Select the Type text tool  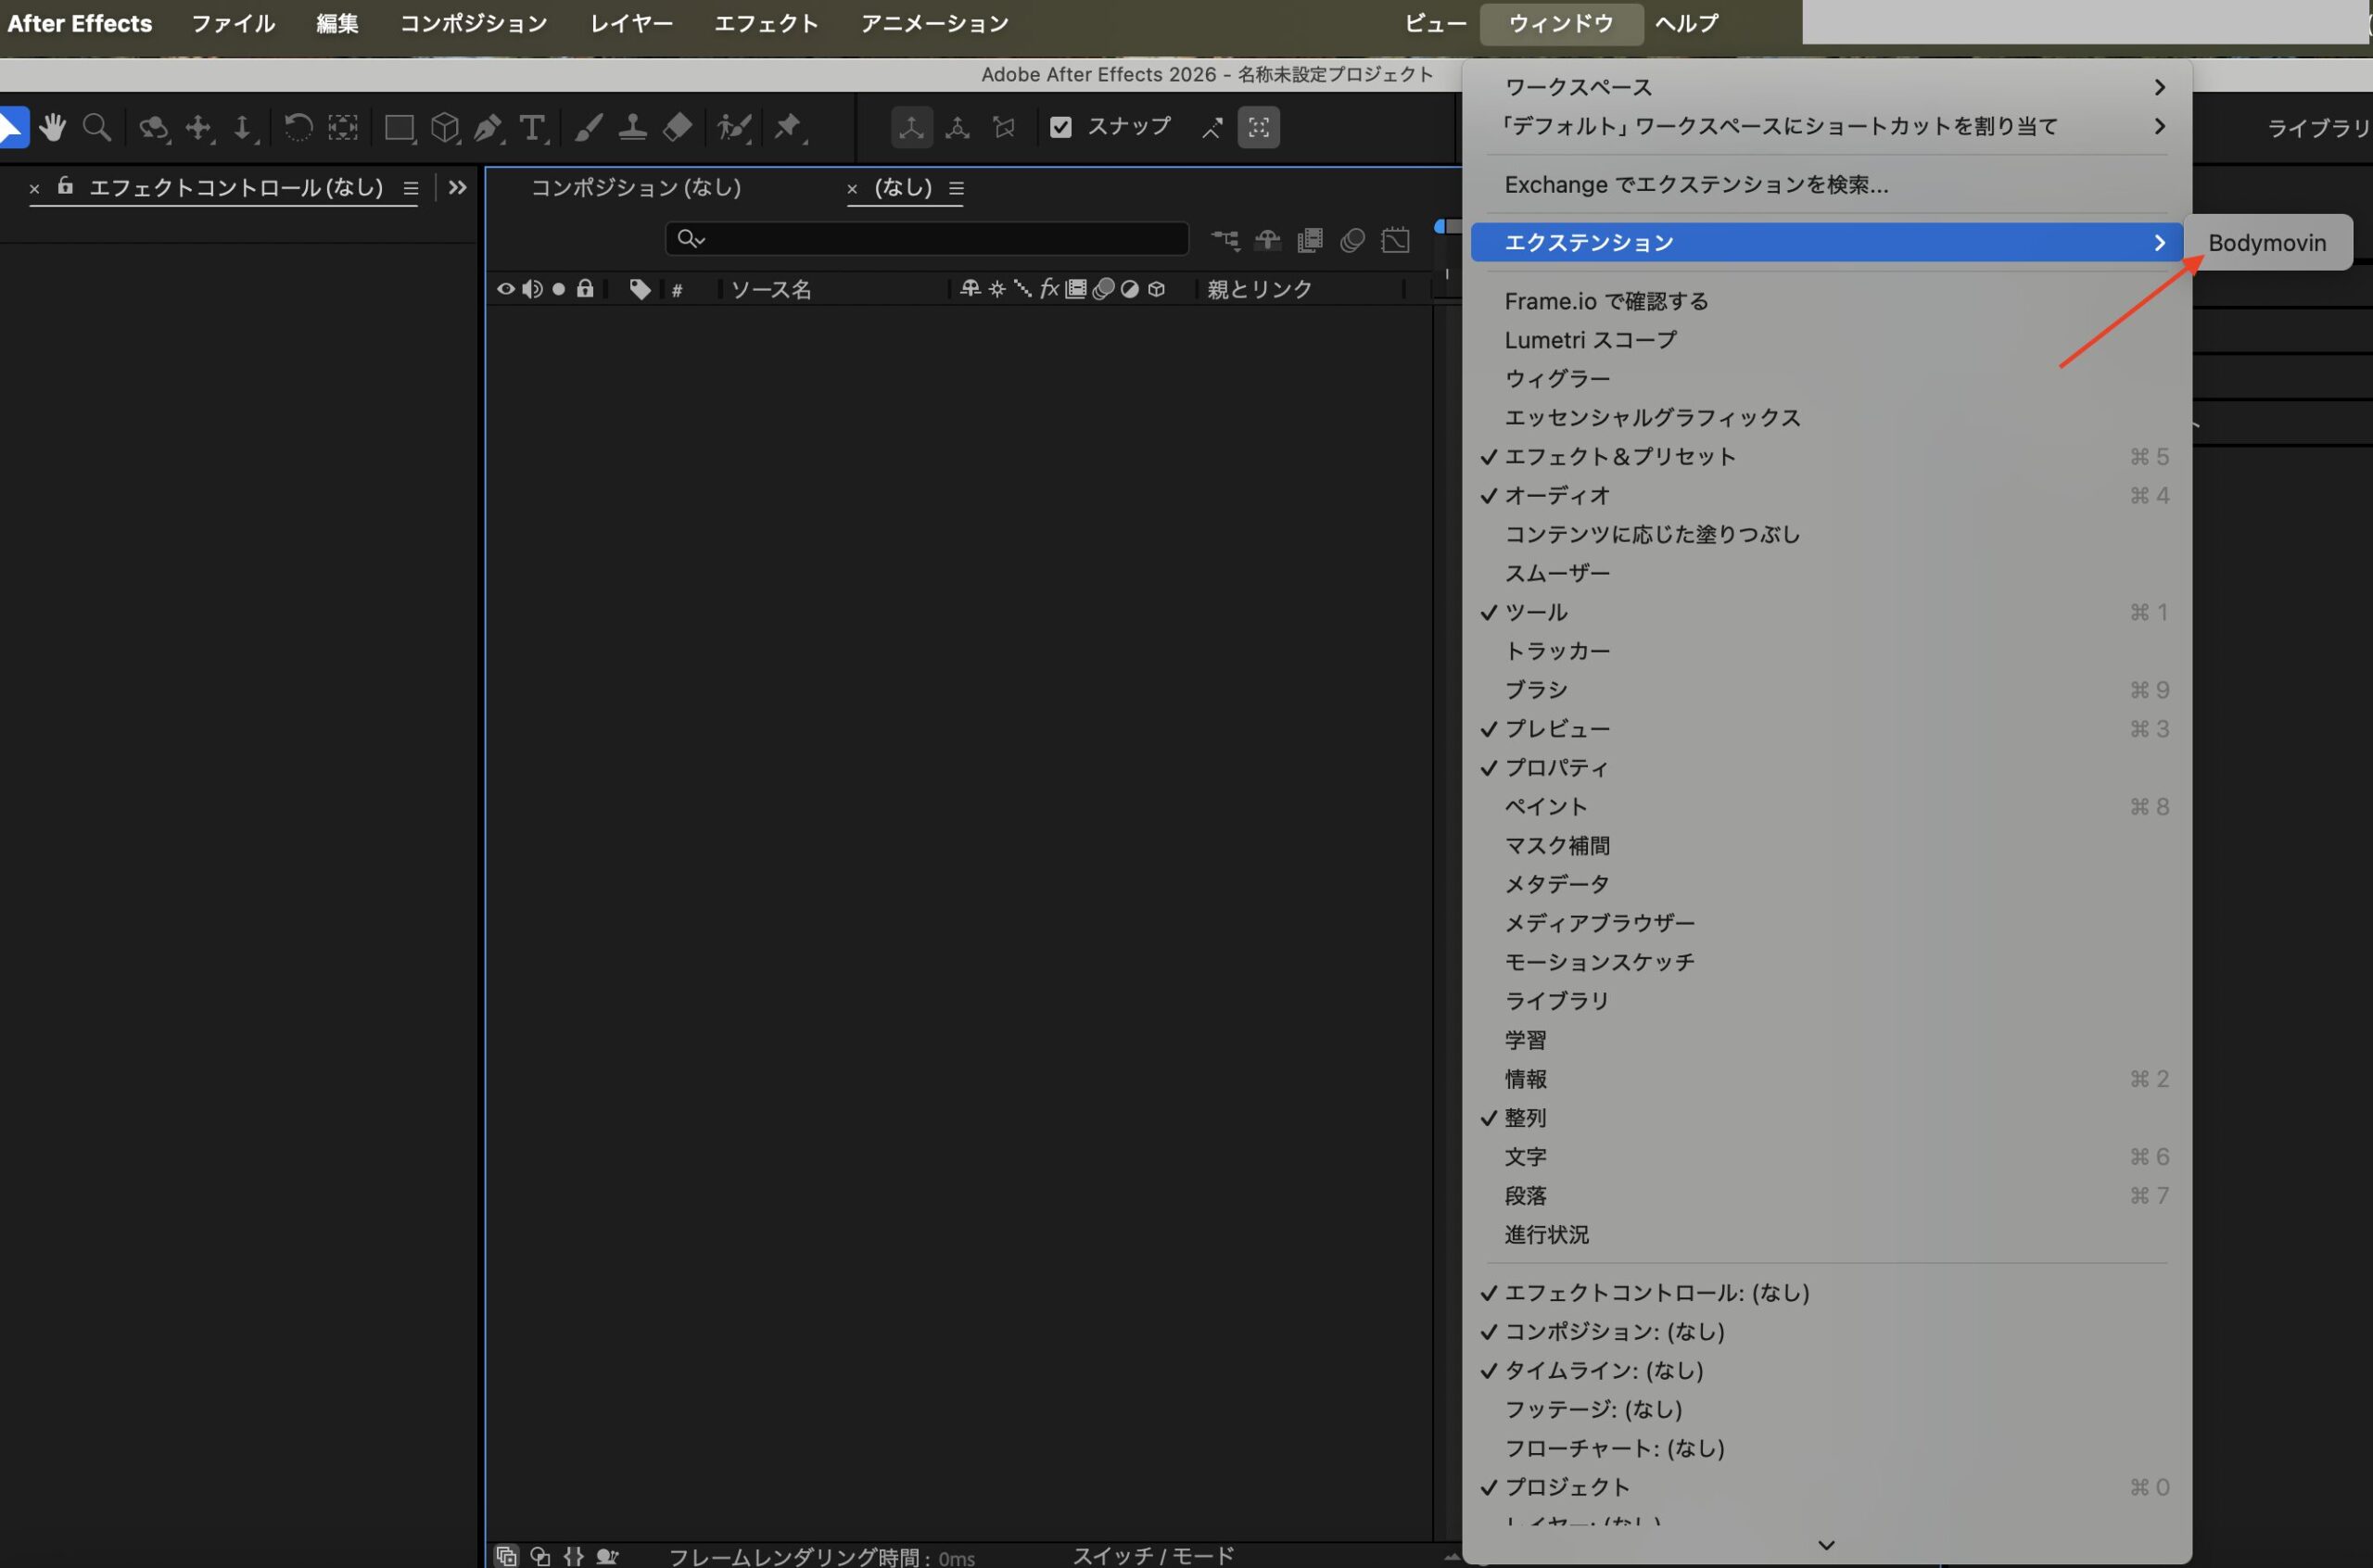coord(532,127)
